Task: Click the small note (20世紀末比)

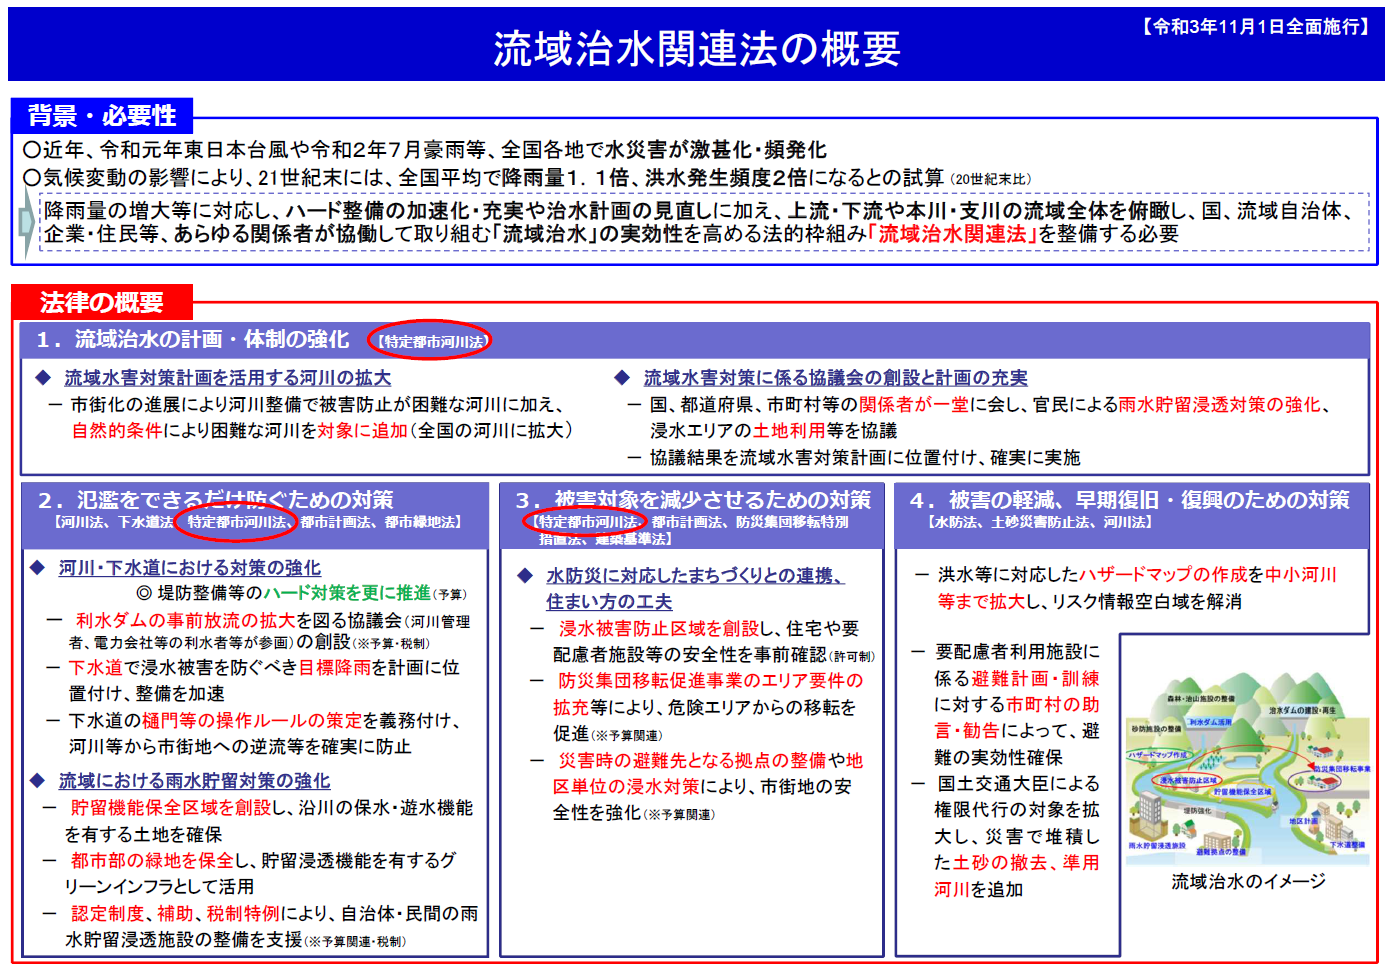Action: click(x=990, y=180)
